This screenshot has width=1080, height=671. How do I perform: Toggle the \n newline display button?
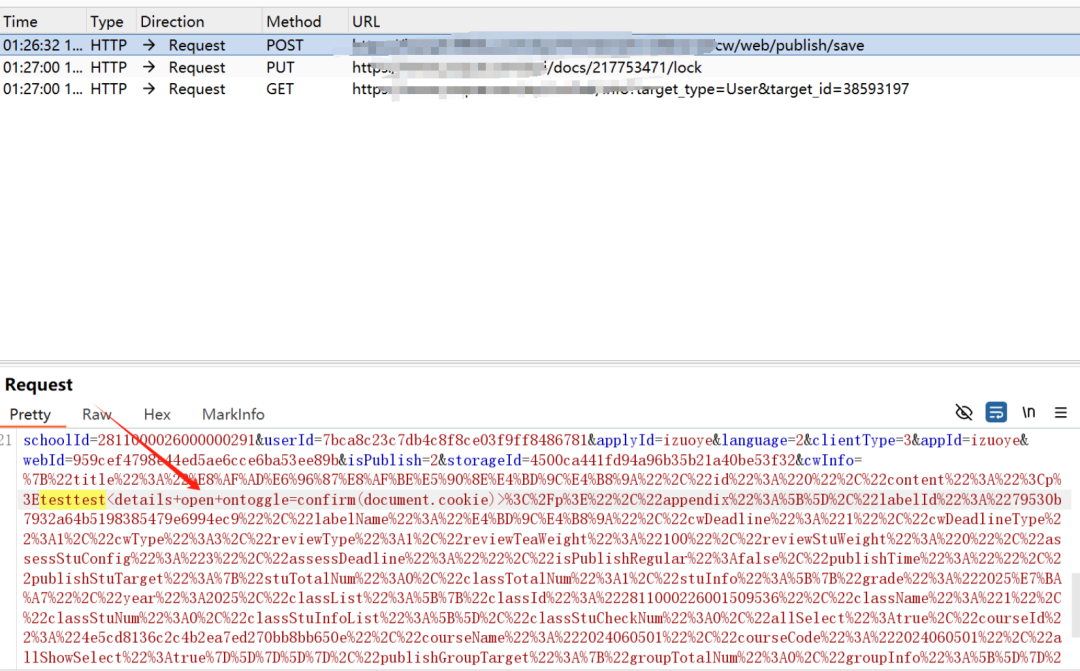coord(1028,412)
